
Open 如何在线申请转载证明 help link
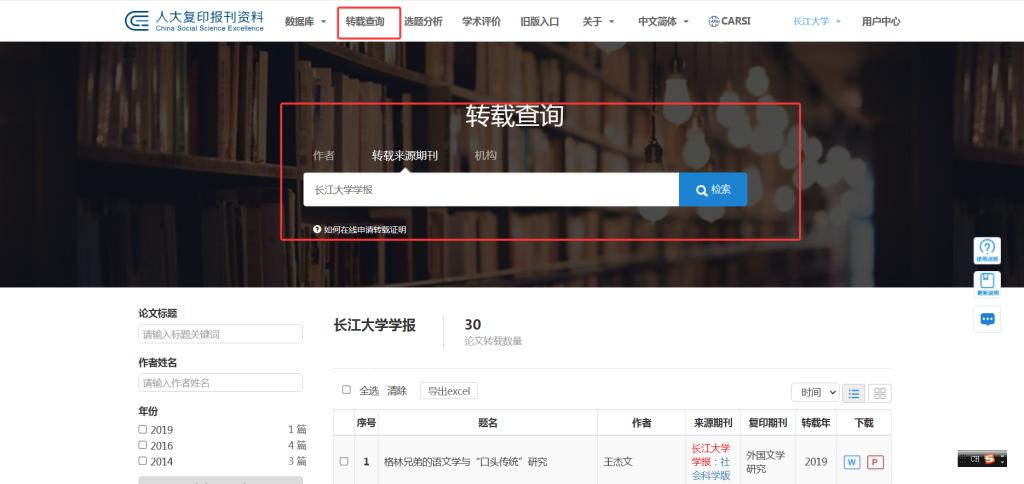(x=365, y=230)
